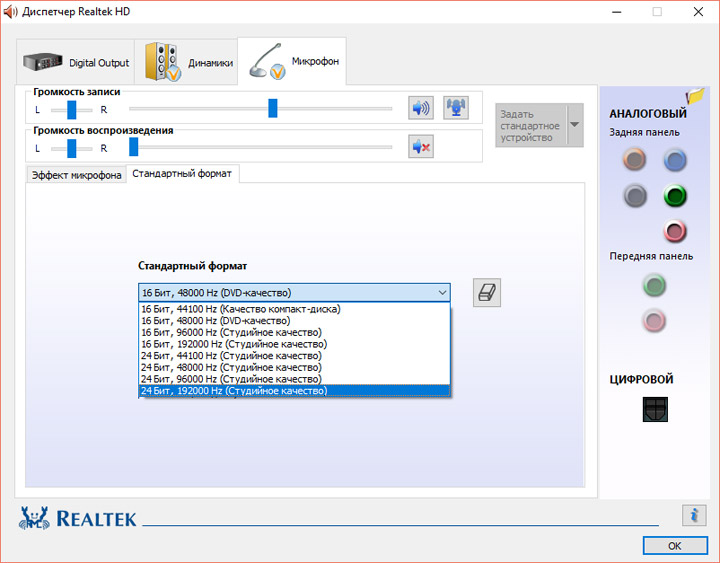Minimize the Realtek HD manager window
Screen dimensions: 720x563
click(617, 12)
